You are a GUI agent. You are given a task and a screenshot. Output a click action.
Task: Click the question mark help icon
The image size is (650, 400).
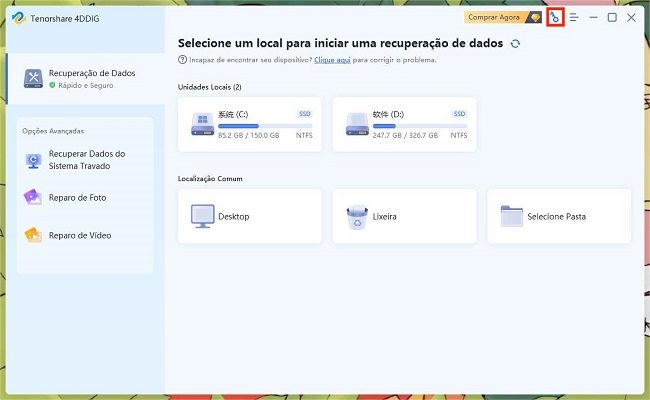182,60
